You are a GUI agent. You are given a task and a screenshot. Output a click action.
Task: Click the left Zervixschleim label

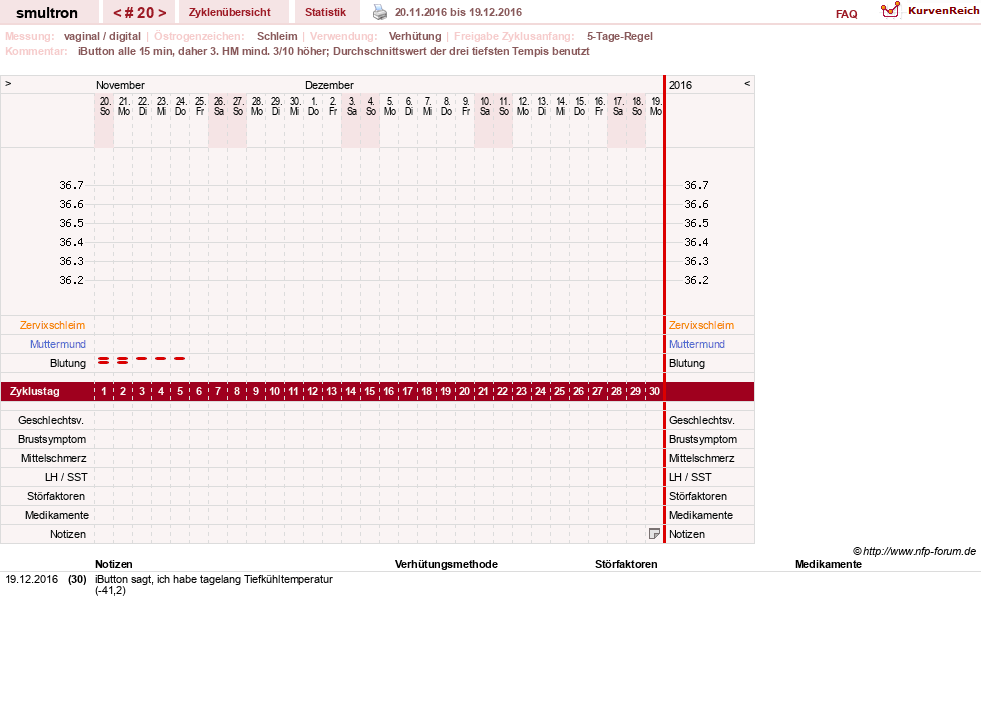[52, 325]
